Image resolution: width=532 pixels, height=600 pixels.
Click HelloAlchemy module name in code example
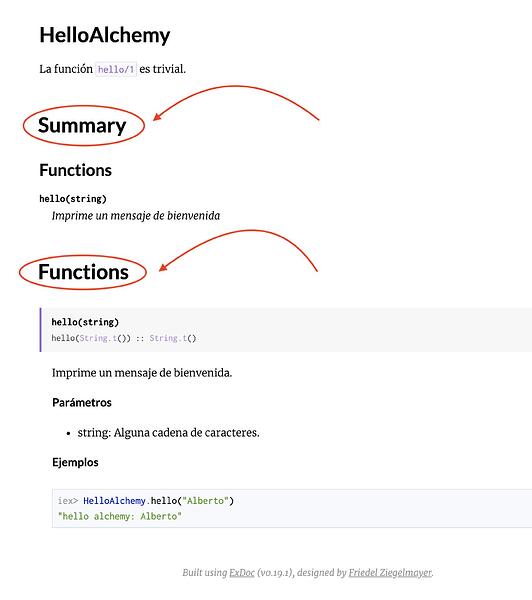click(114, 501)
